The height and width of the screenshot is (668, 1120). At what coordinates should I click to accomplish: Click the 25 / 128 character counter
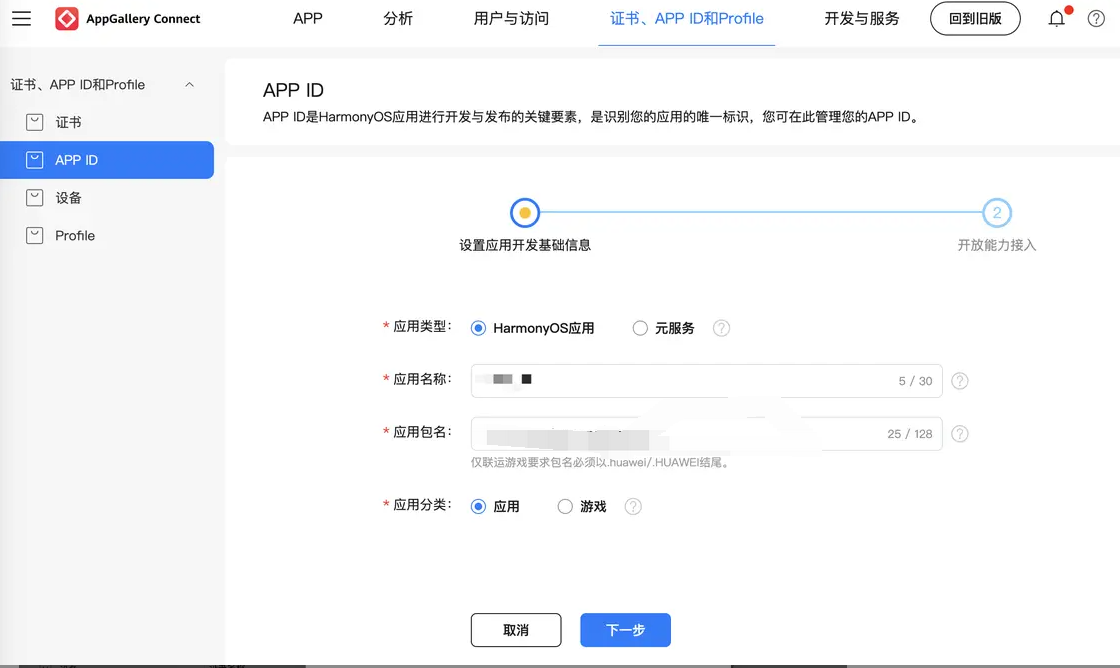pyautogui.click(x=910, y=434)
